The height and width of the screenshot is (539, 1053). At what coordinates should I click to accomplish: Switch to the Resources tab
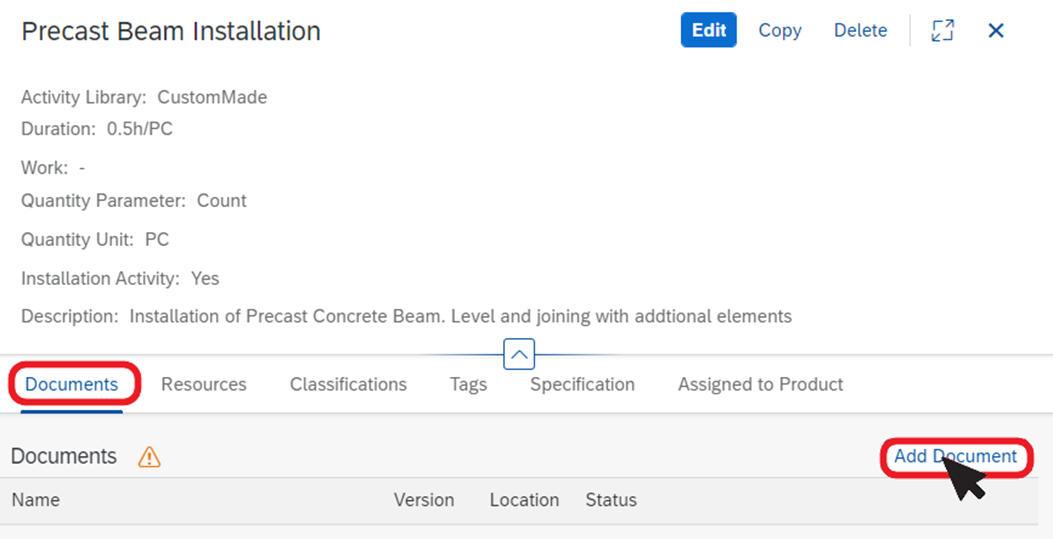coord(203,385)
